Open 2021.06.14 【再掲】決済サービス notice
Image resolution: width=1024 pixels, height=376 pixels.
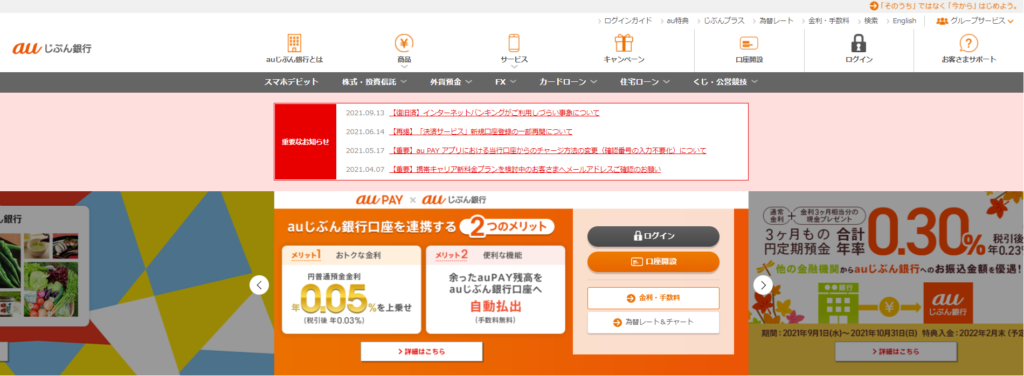point(481,131)
